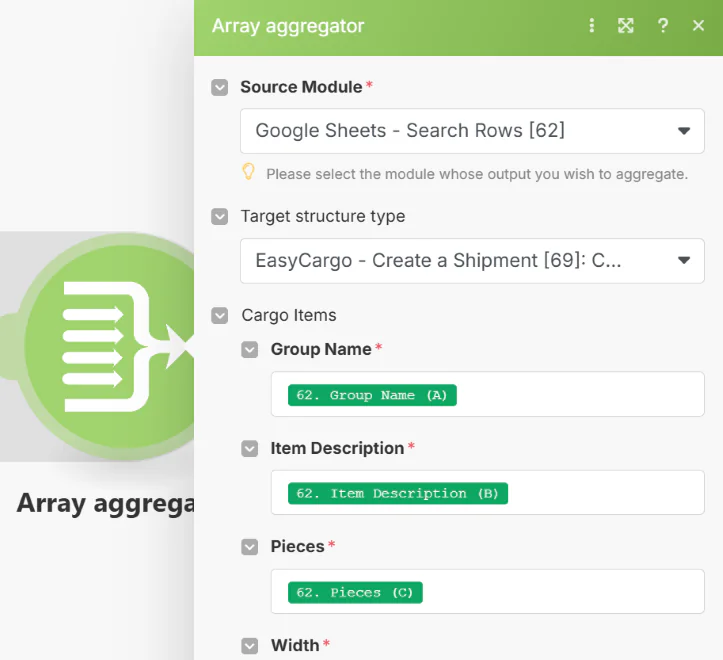Select the 62. Pieces (C) tag
The width and height of the screenshot is (723, 660).
355,592
